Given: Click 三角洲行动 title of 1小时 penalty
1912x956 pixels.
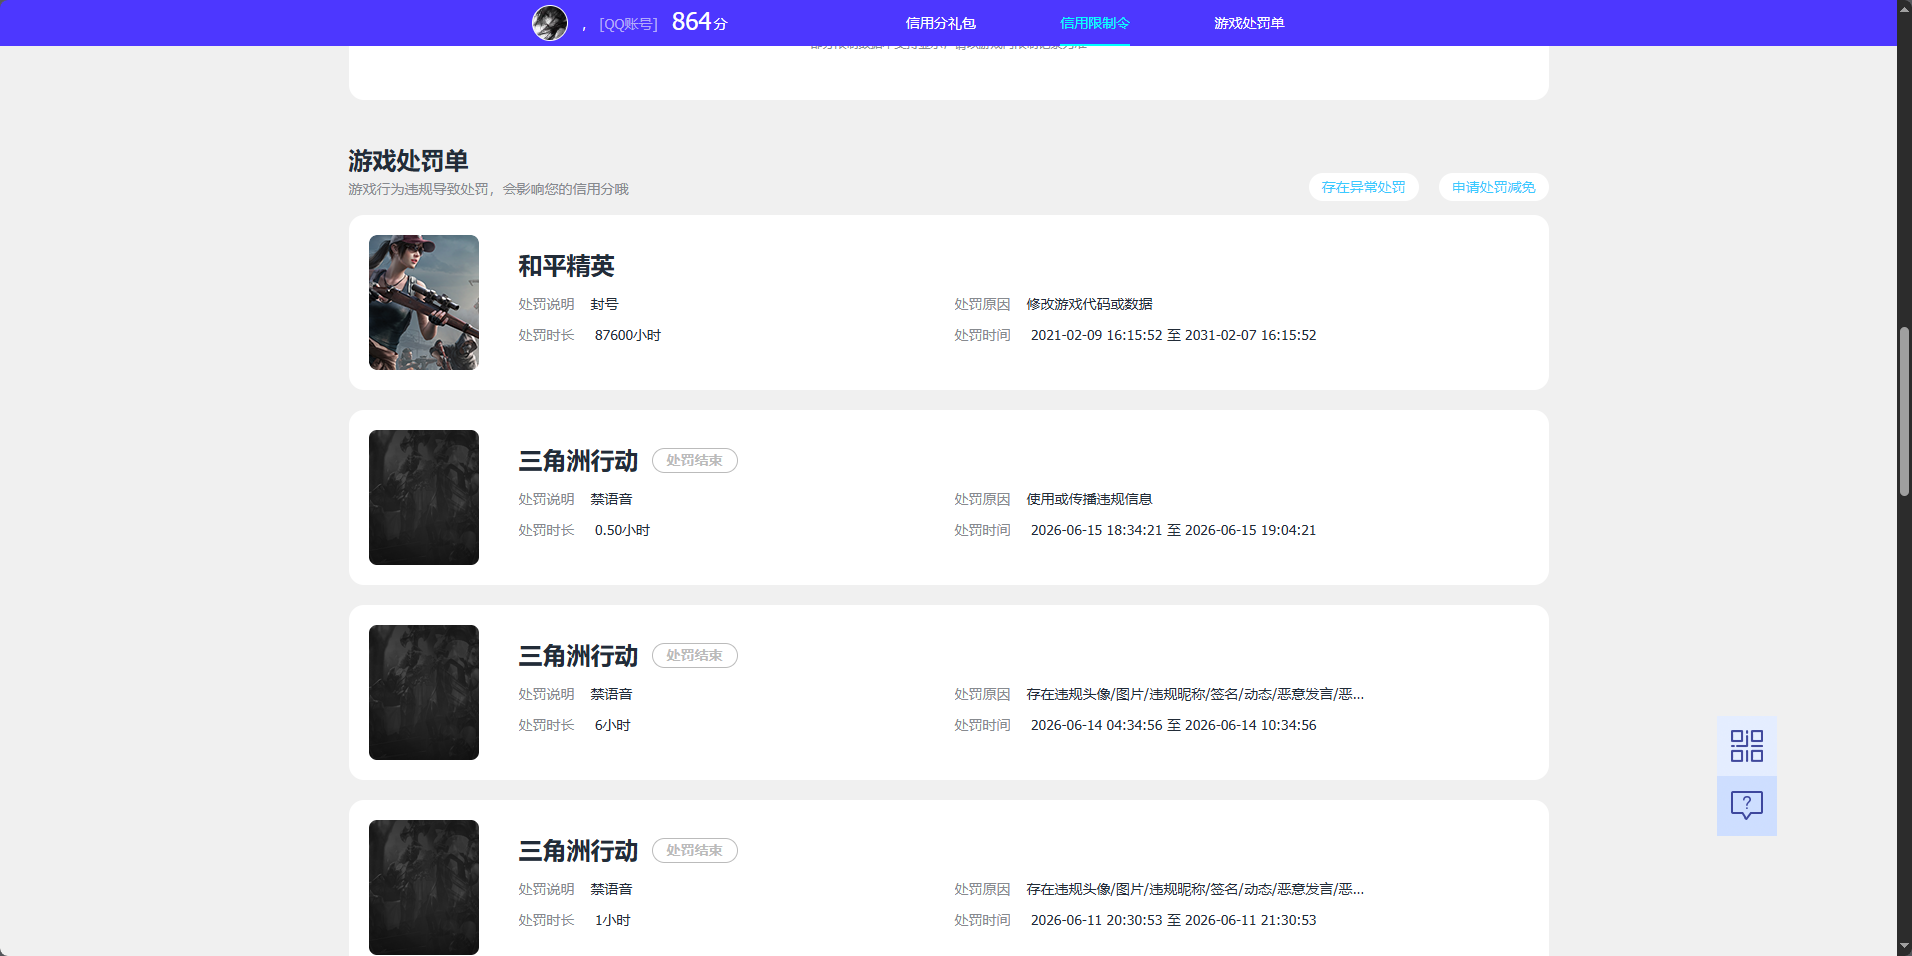Looking at the screenshot, I should coord(578,851).
